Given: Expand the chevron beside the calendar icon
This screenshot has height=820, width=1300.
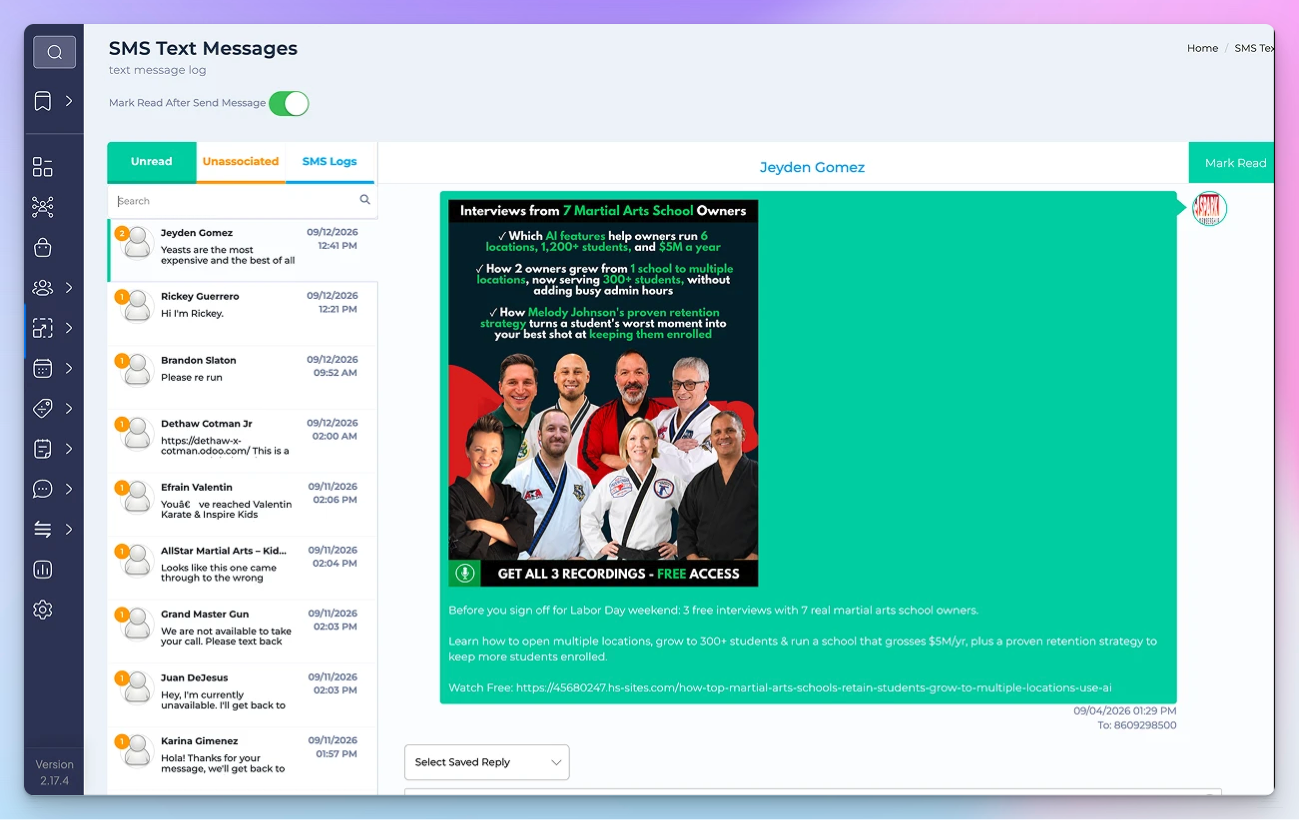Looking at the screenshot, I should point(69,368).
